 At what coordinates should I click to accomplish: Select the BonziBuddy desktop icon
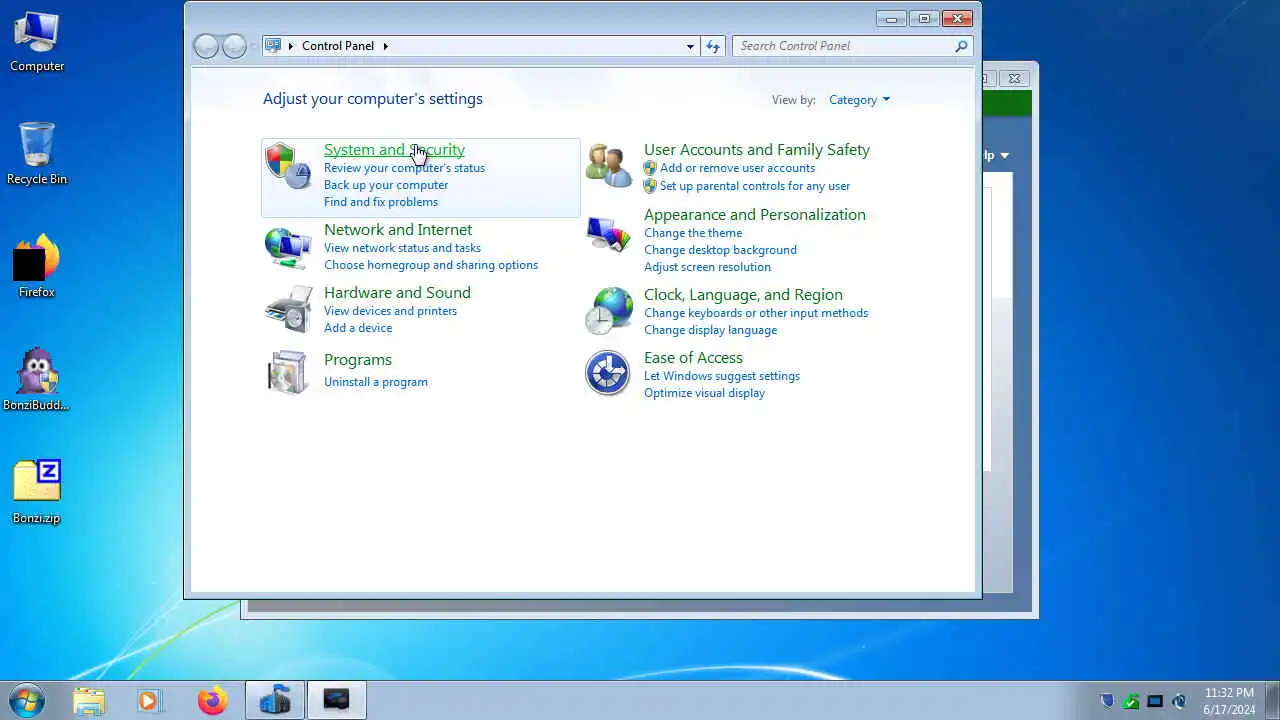pos(37,380)
